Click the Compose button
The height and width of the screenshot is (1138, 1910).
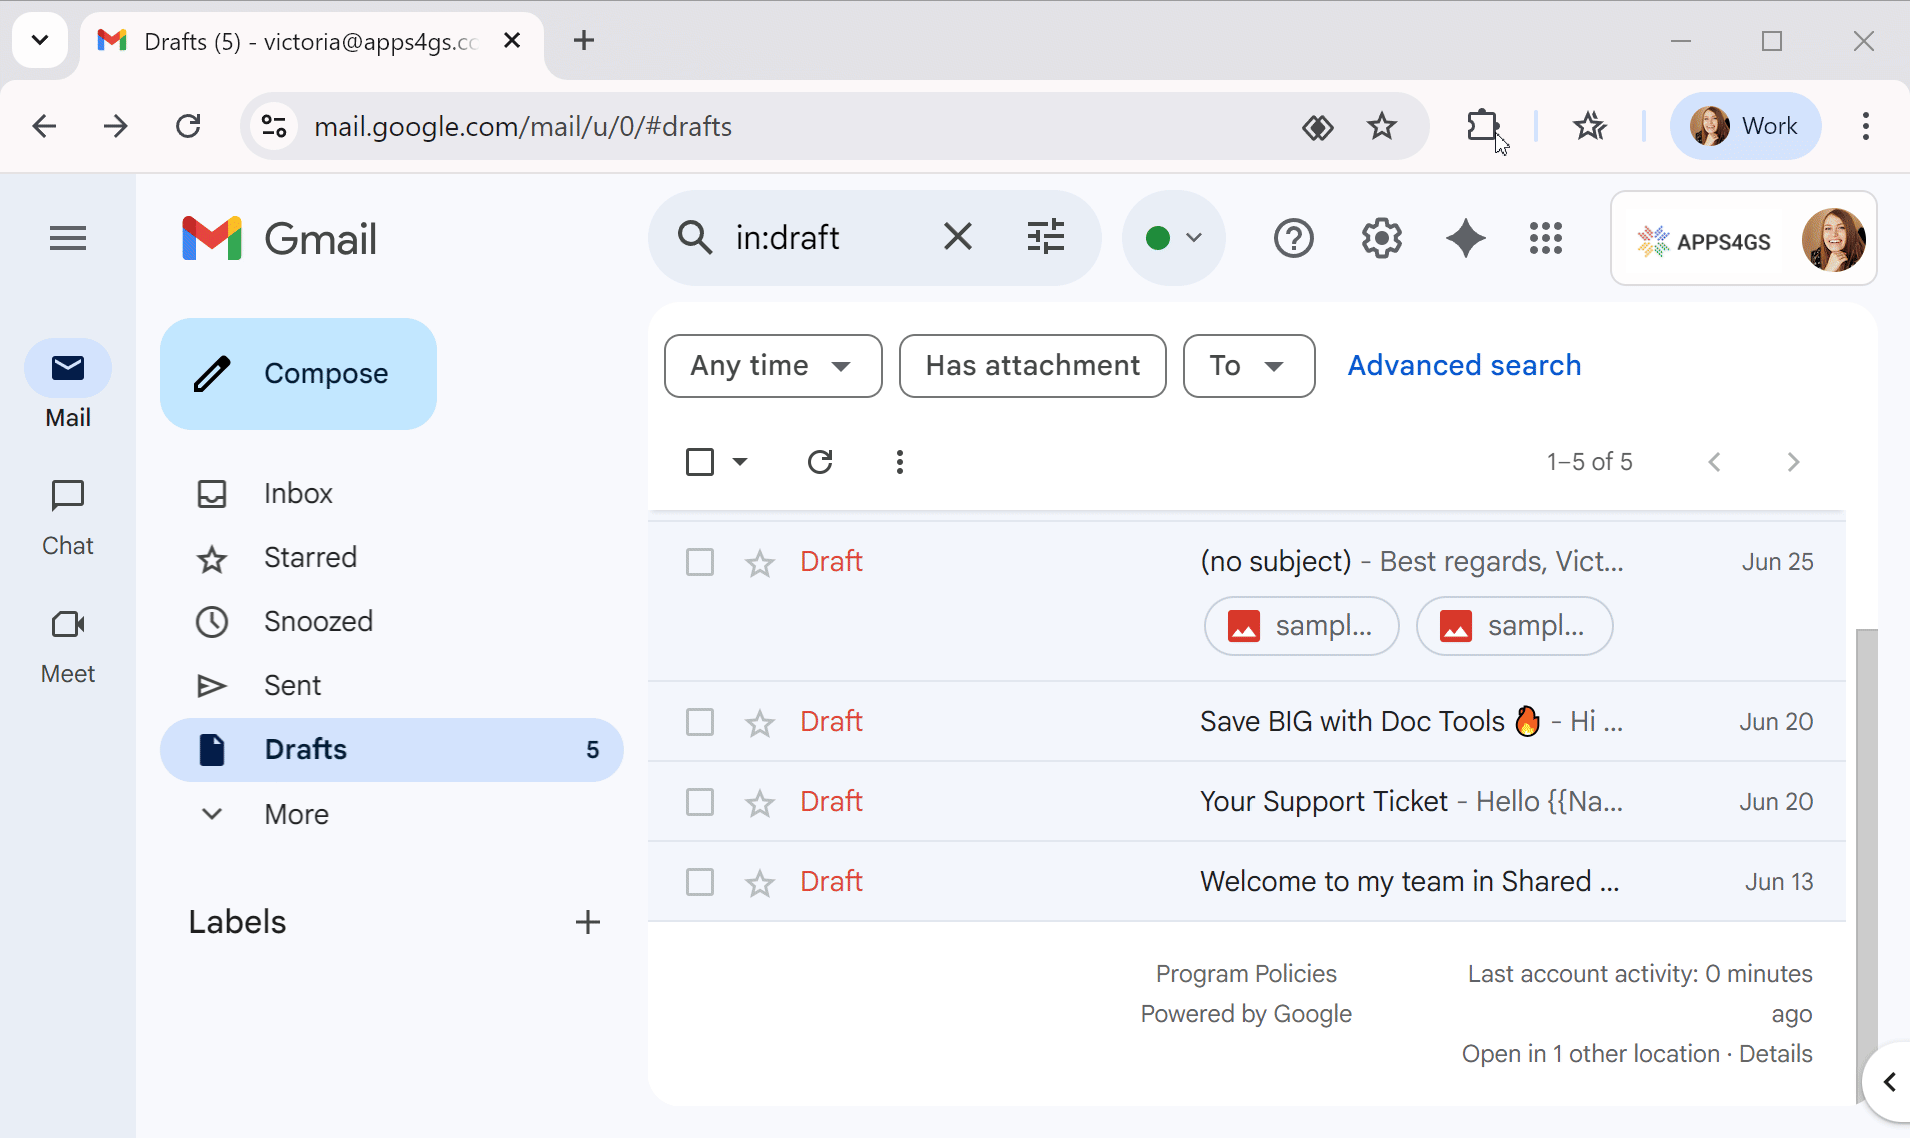click(x=298, y=374)
